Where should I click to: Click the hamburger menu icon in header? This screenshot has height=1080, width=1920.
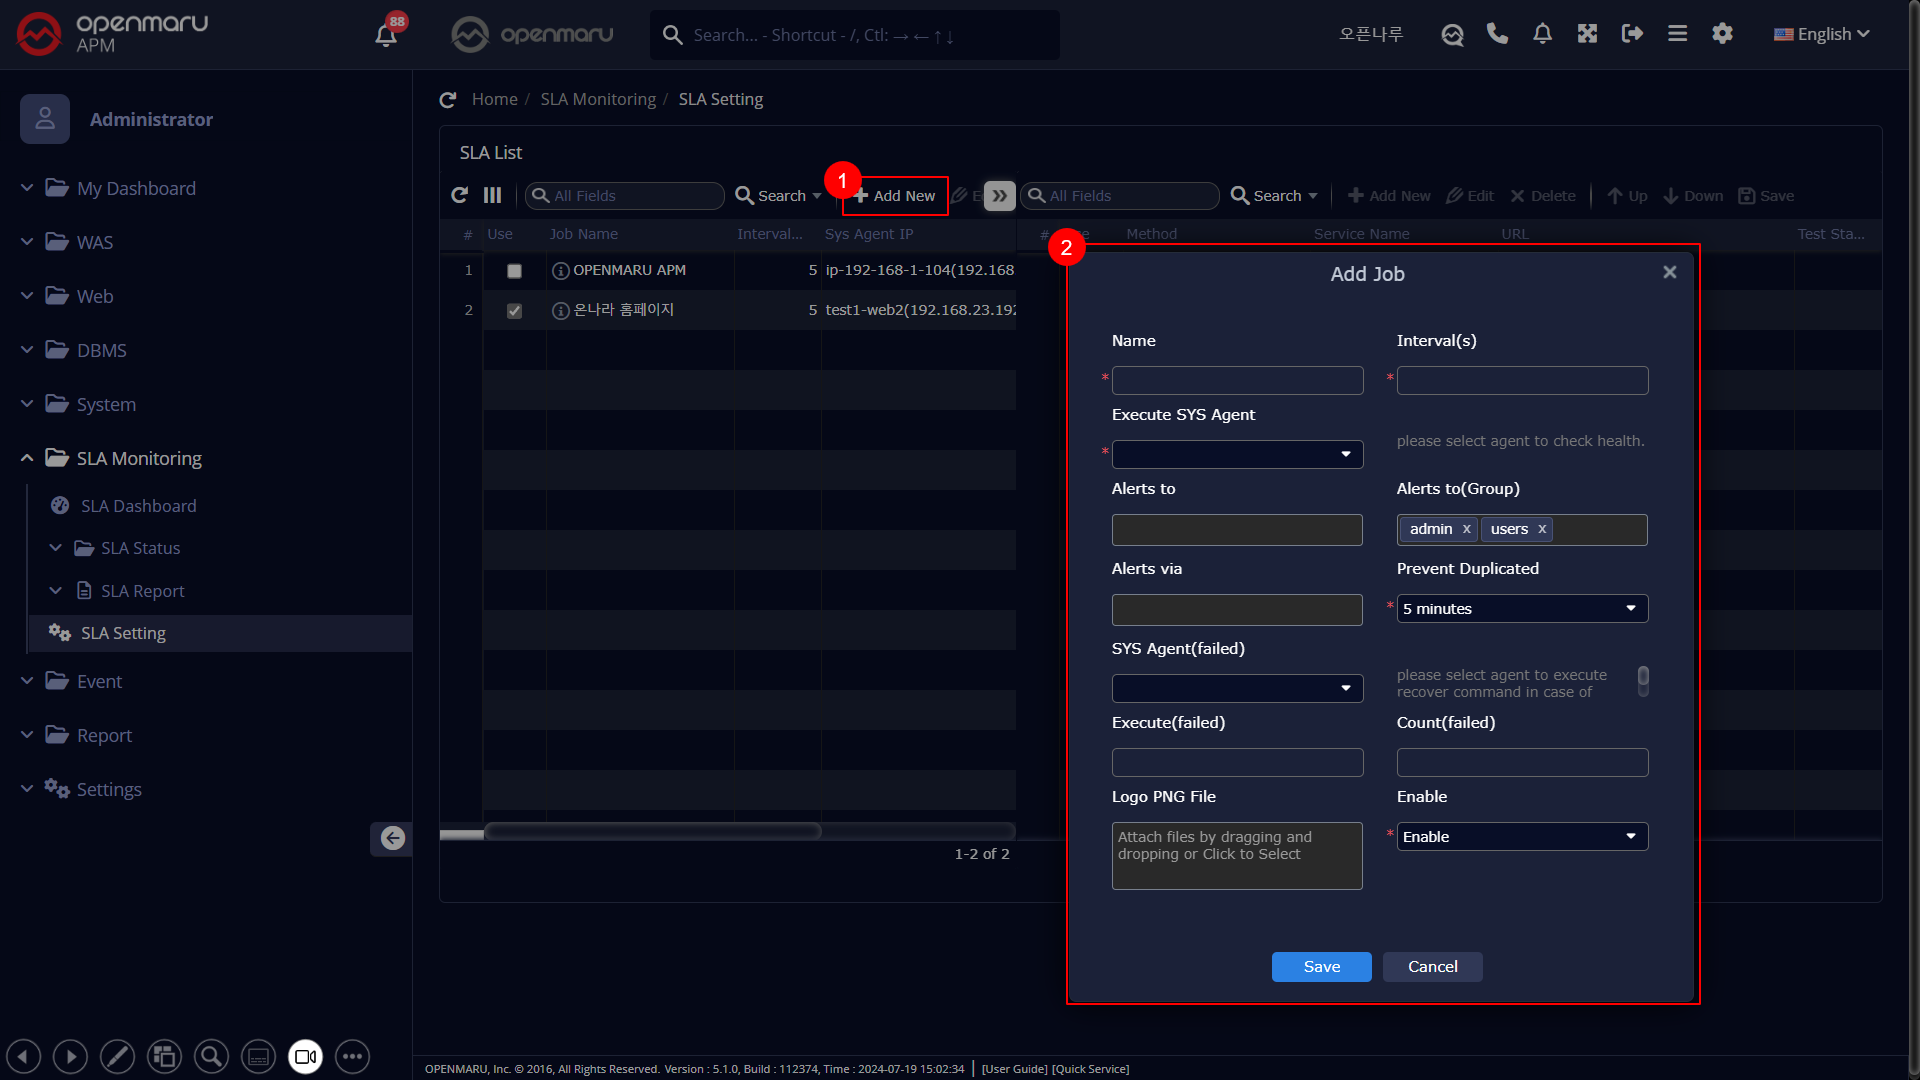pyautogui.click(x=1677, y=34)
